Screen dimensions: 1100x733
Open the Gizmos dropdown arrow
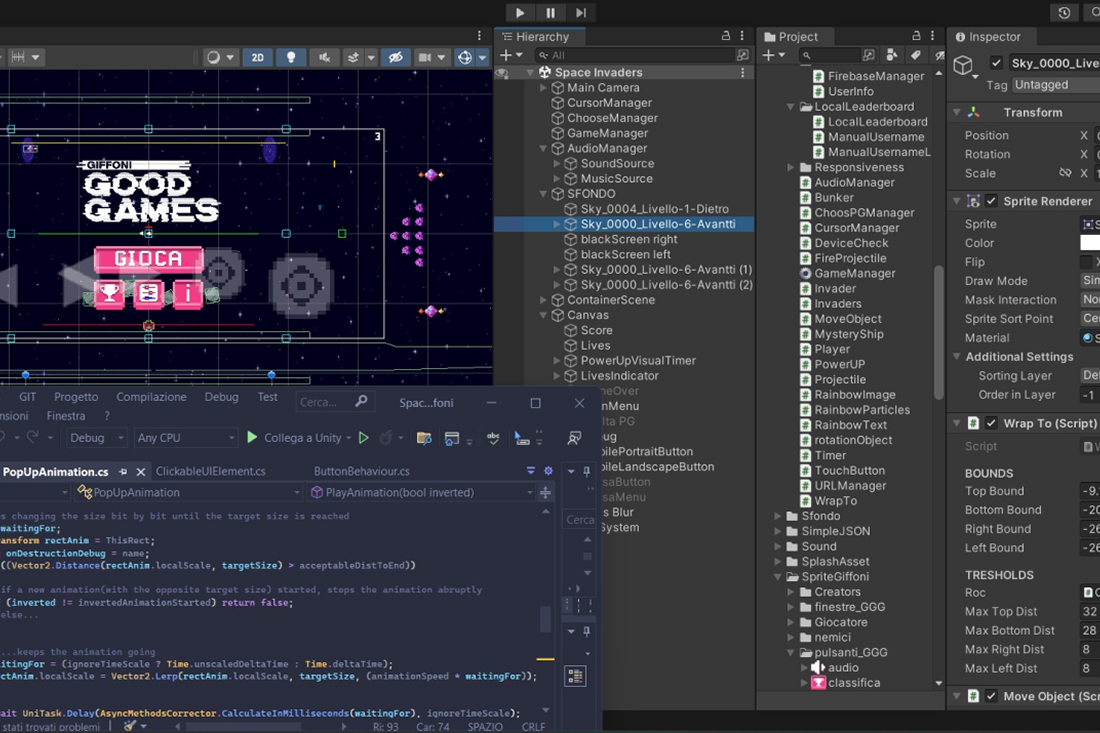click(482, 58)
